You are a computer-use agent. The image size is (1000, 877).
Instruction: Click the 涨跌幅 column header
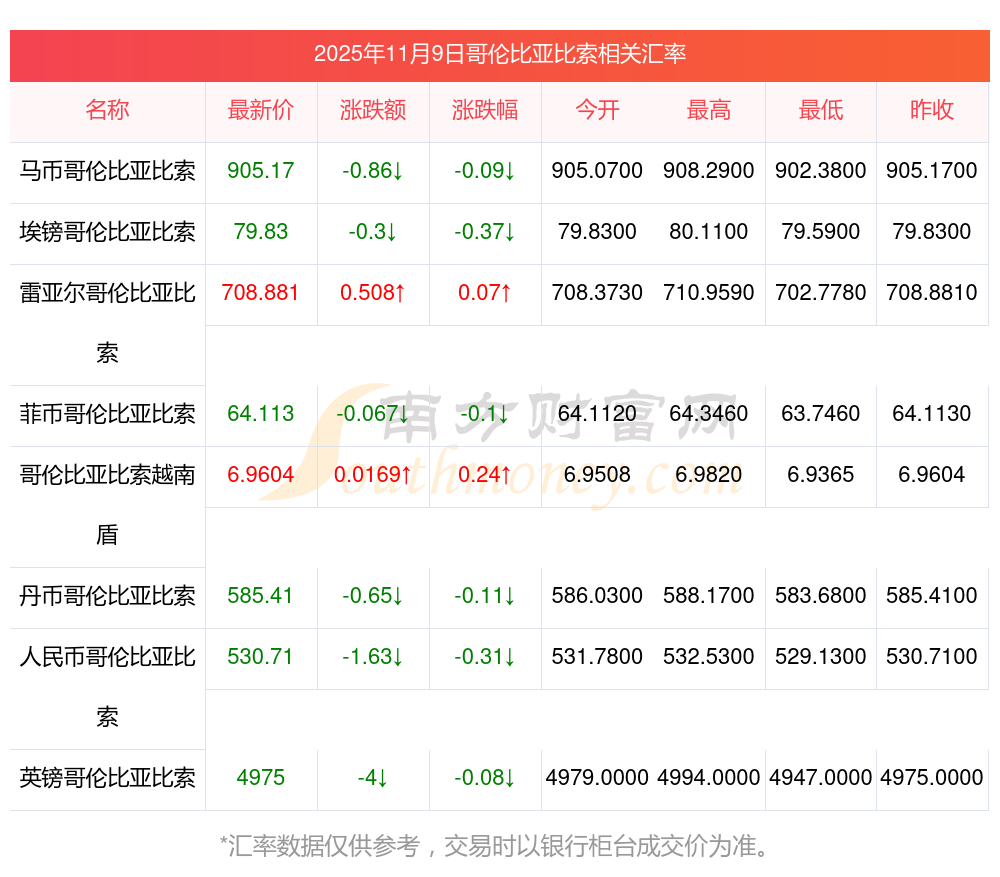[485, 110]
